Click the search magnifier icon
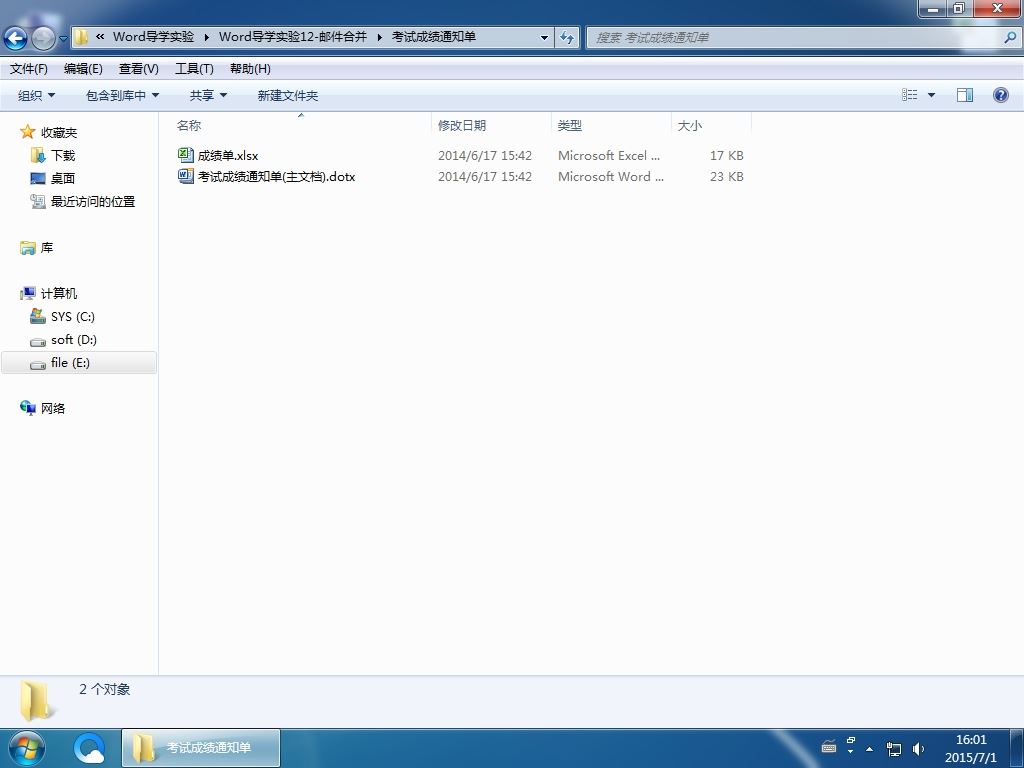Image resolution: width=1024 pixels, height=768 pixels. click(x=1010, y=38)
